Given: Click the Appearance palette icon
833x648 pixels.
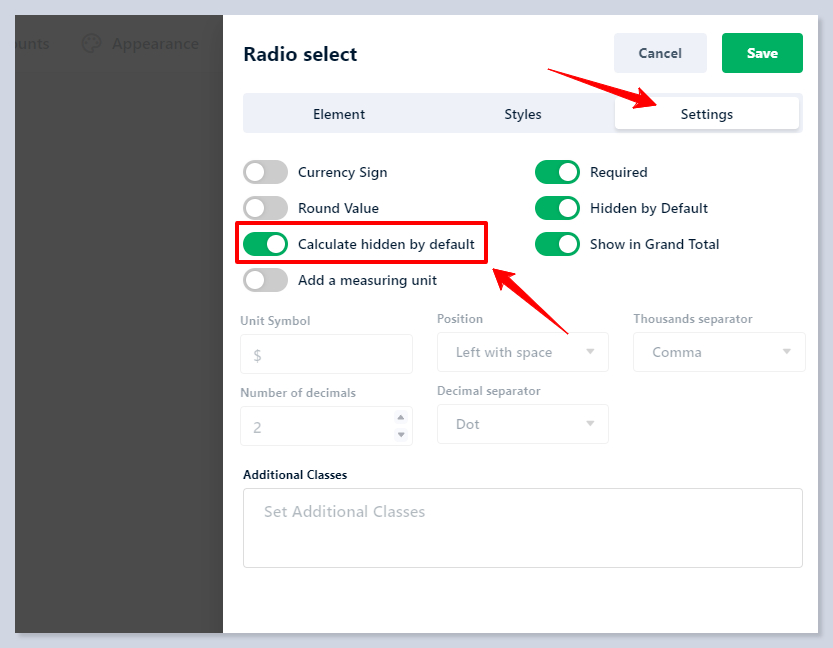Looking at the screenshot, I should click(92, 44).
